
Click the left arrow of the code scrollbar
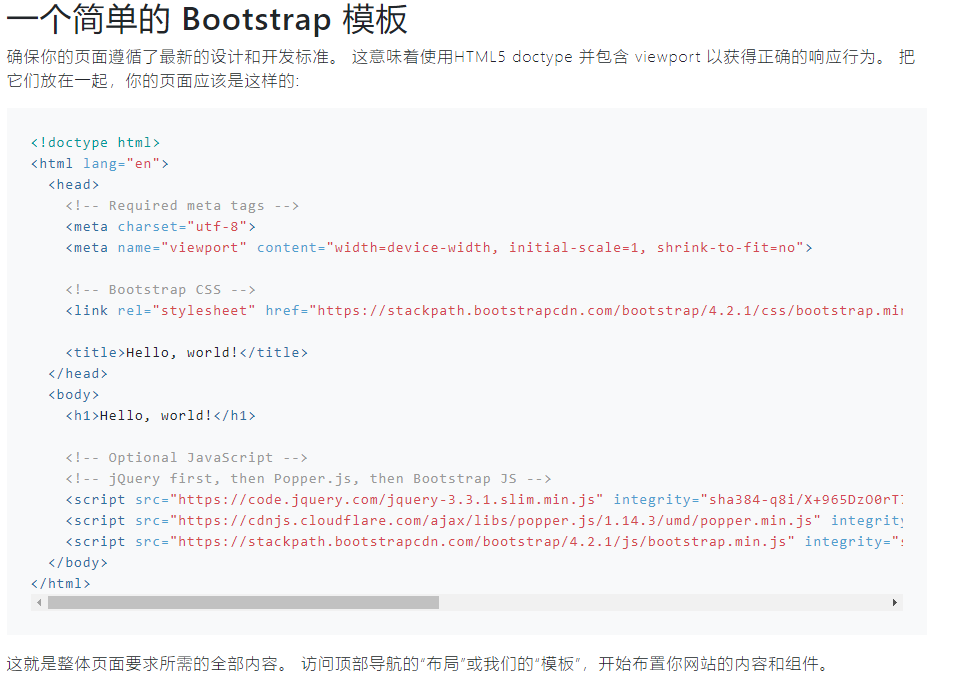(39, 603)
